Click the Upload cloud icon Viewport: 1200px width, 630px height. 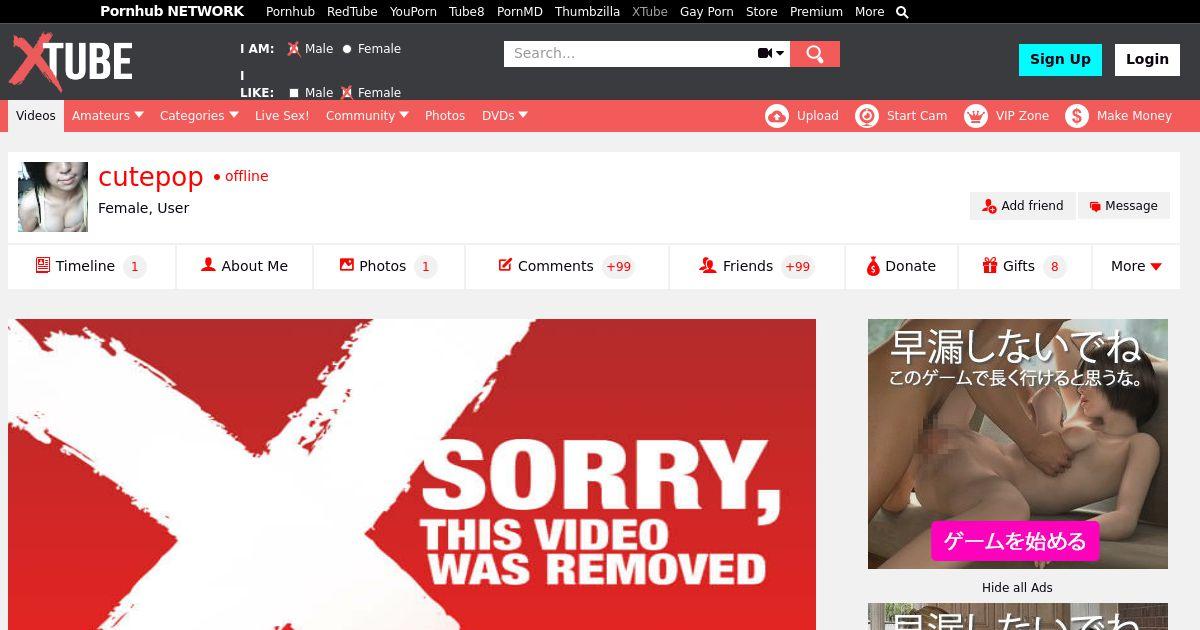pyautogui.click(x=777, y=116)
